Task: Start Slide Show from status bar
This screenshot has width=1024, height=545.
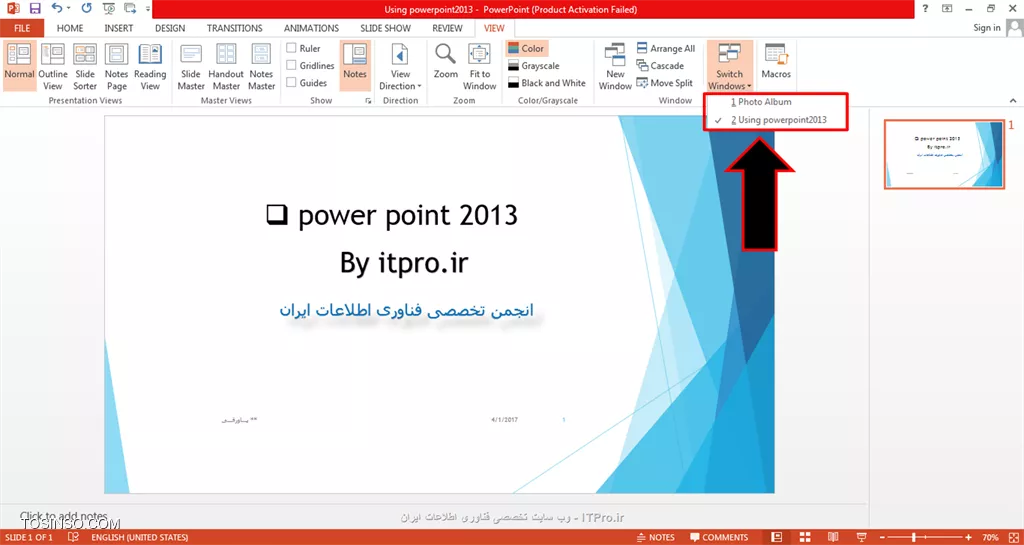Action: 861,537
